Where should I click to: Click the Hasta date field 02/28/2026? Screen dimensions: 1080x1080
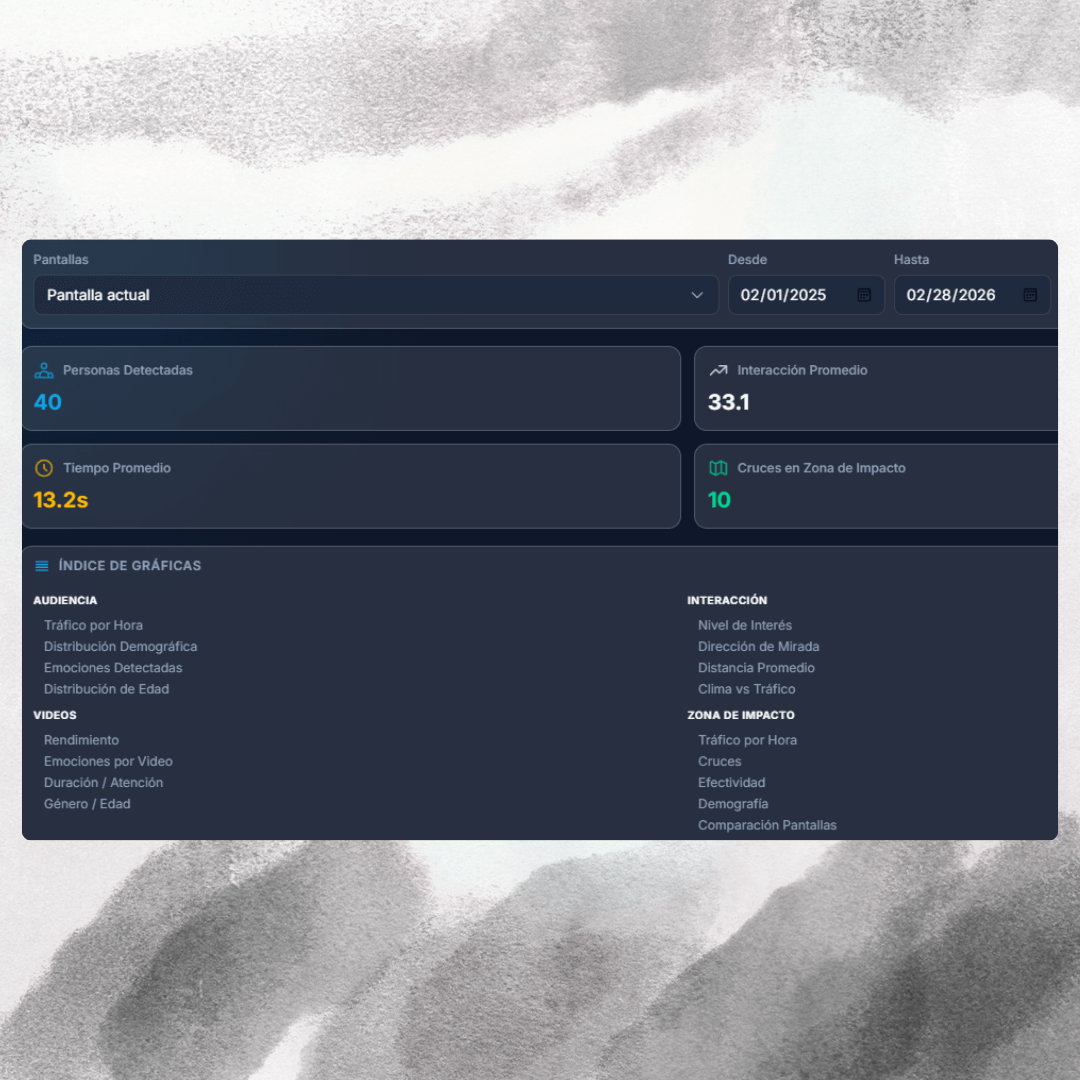(x=950, y=295)
